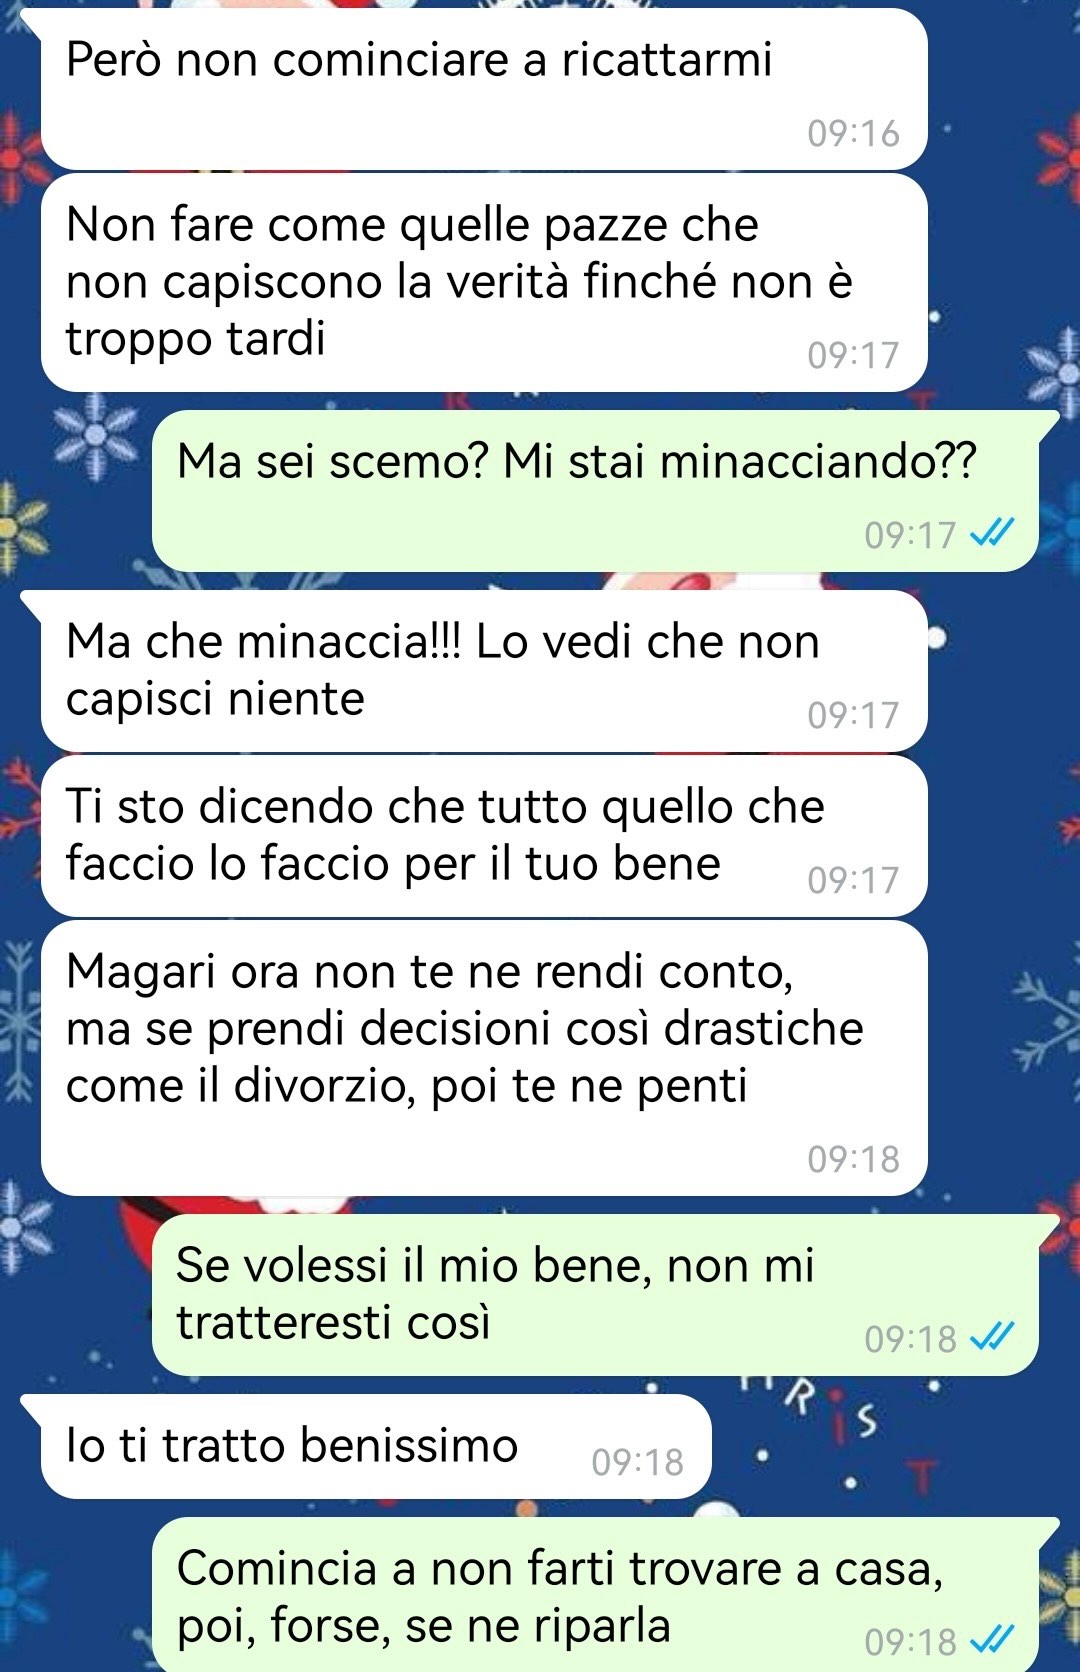Screen dimensions: 1080x1672
Task: Tap the read-receipt checkmarks on "Se volessi il mio bene" message
Action: (993, 1337)
